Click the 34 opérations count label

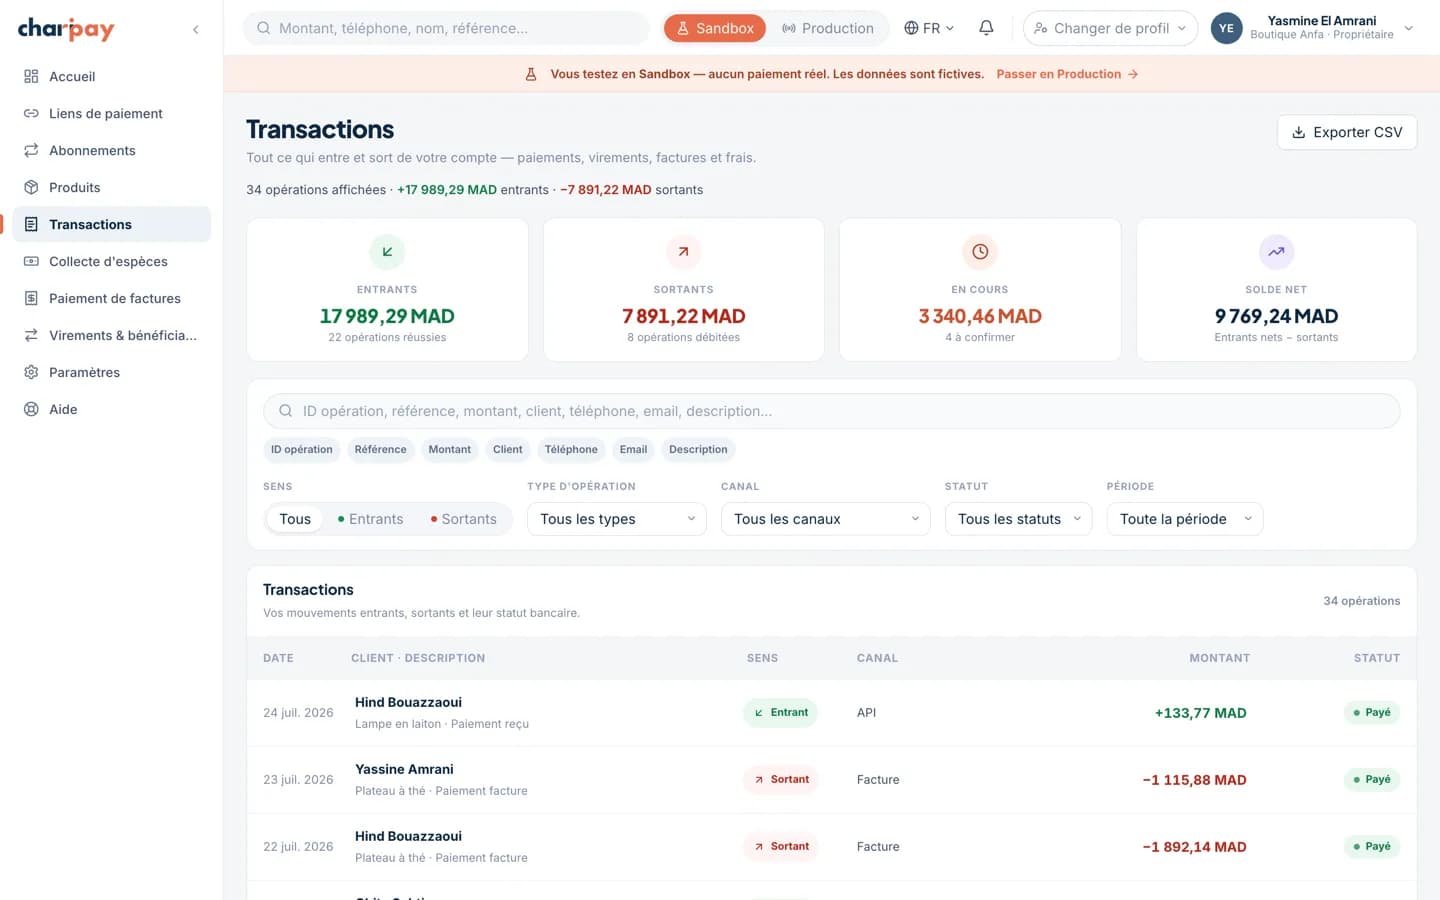1362,601
